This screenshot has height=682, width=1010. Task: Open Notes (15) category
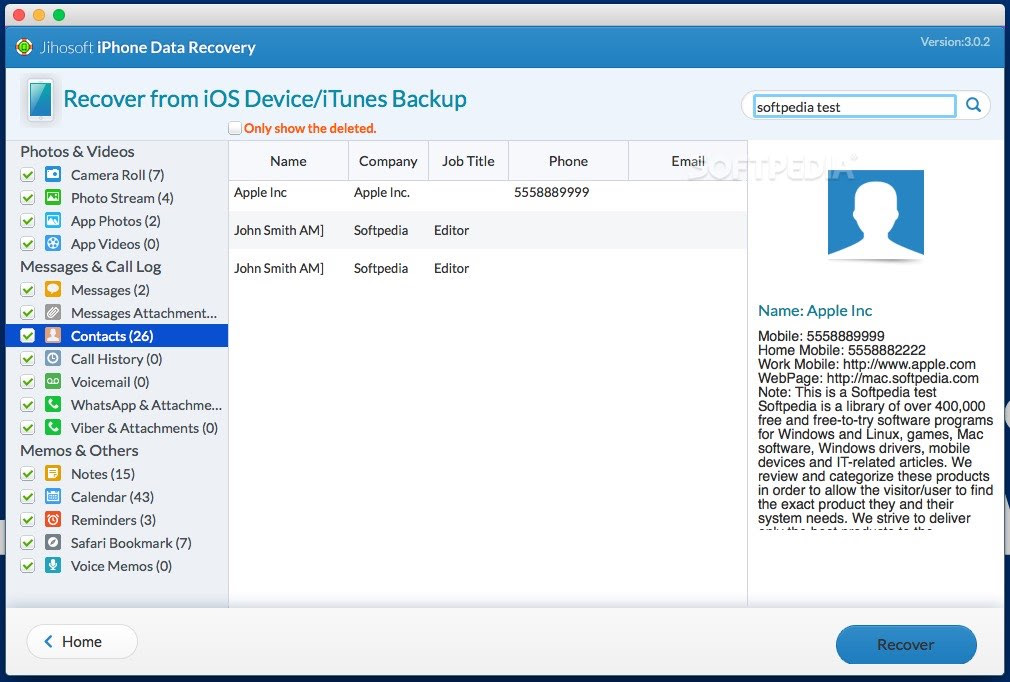click(x=102, y=474)
